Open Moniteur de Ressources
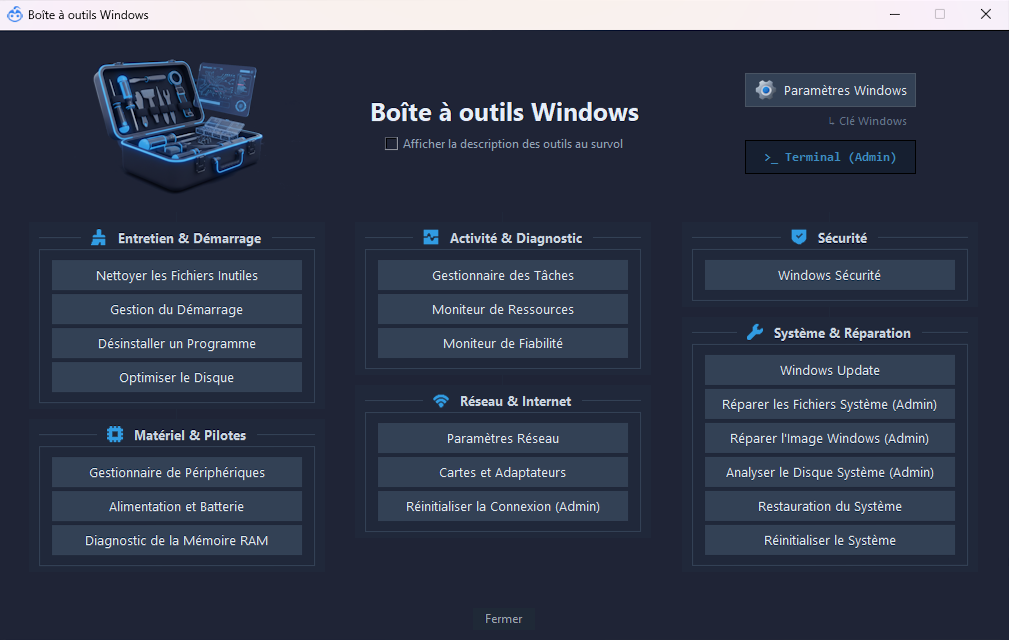 pos(503,309)
